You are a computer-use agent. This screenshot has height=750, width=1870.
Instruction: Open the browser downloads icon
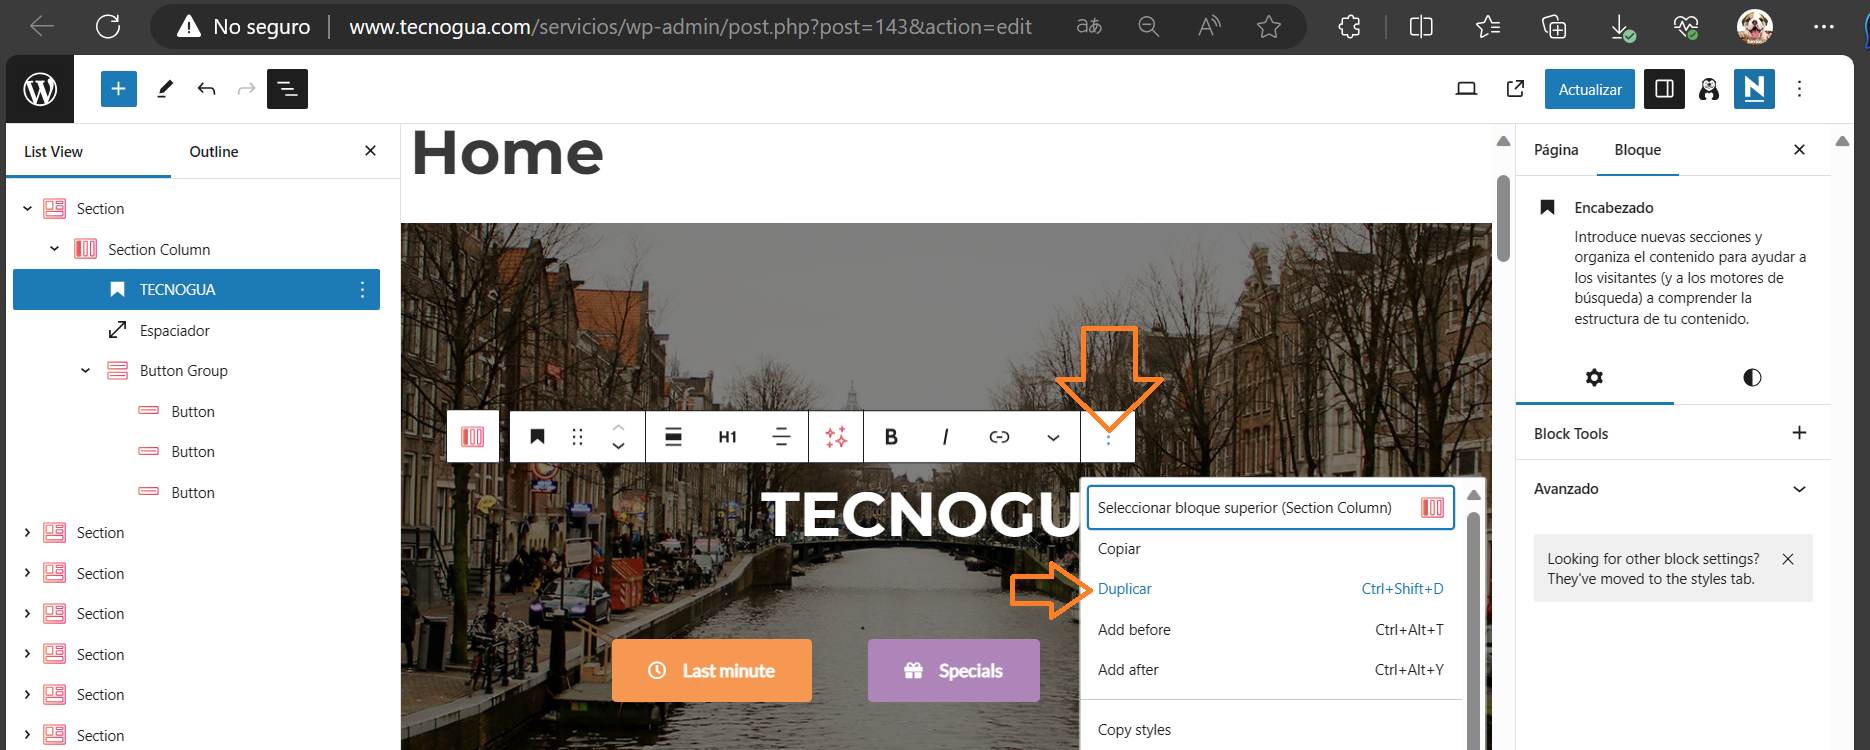click(x=1622, y=27)
